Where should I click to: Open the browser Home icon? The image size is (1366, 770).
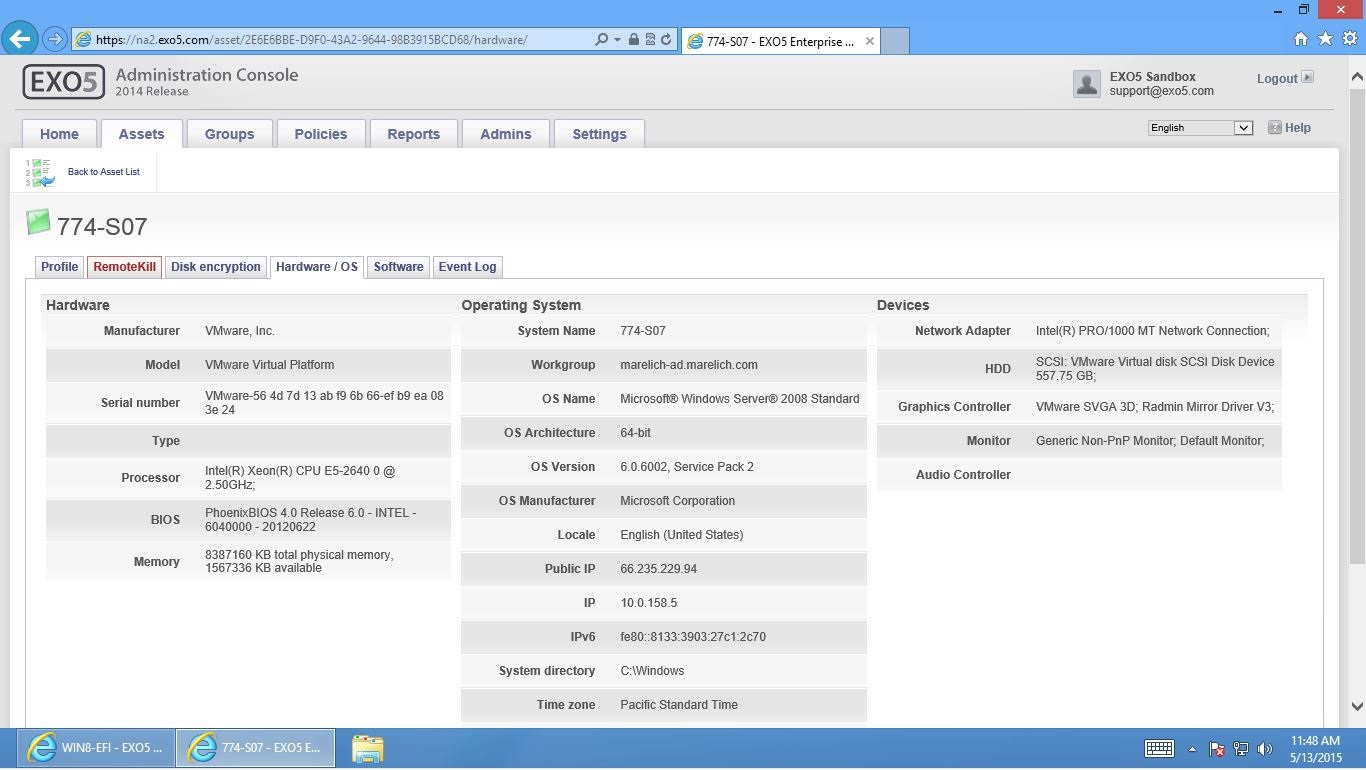pos(1301,39)
